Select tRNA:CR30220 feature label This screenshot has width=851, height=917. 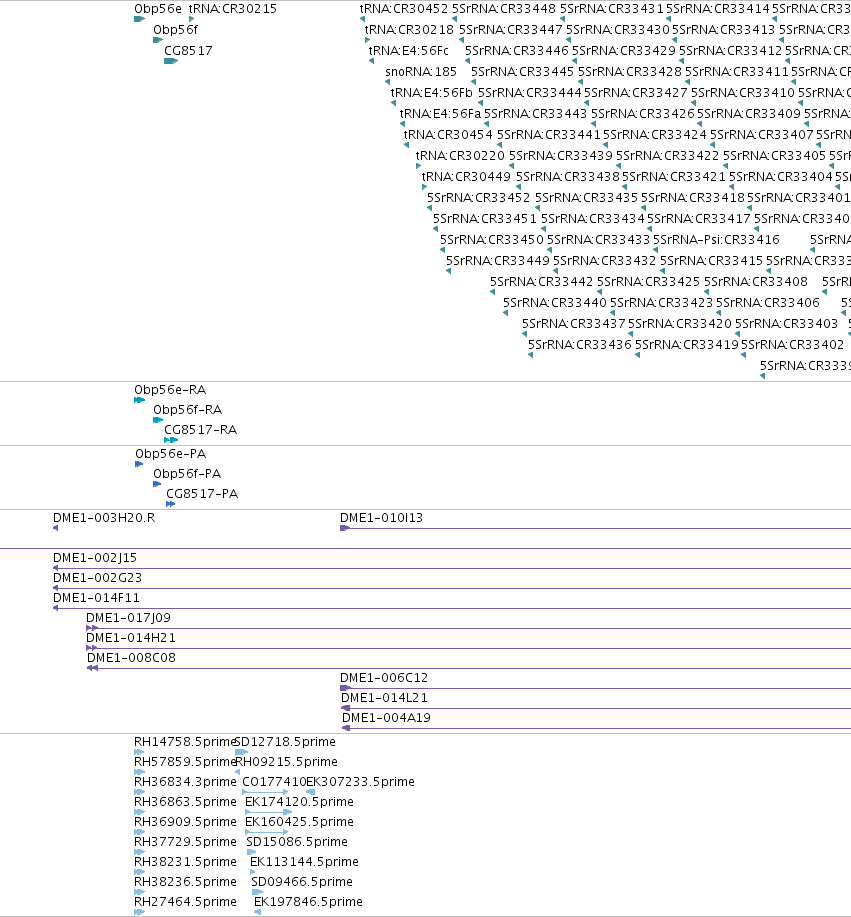460,156
